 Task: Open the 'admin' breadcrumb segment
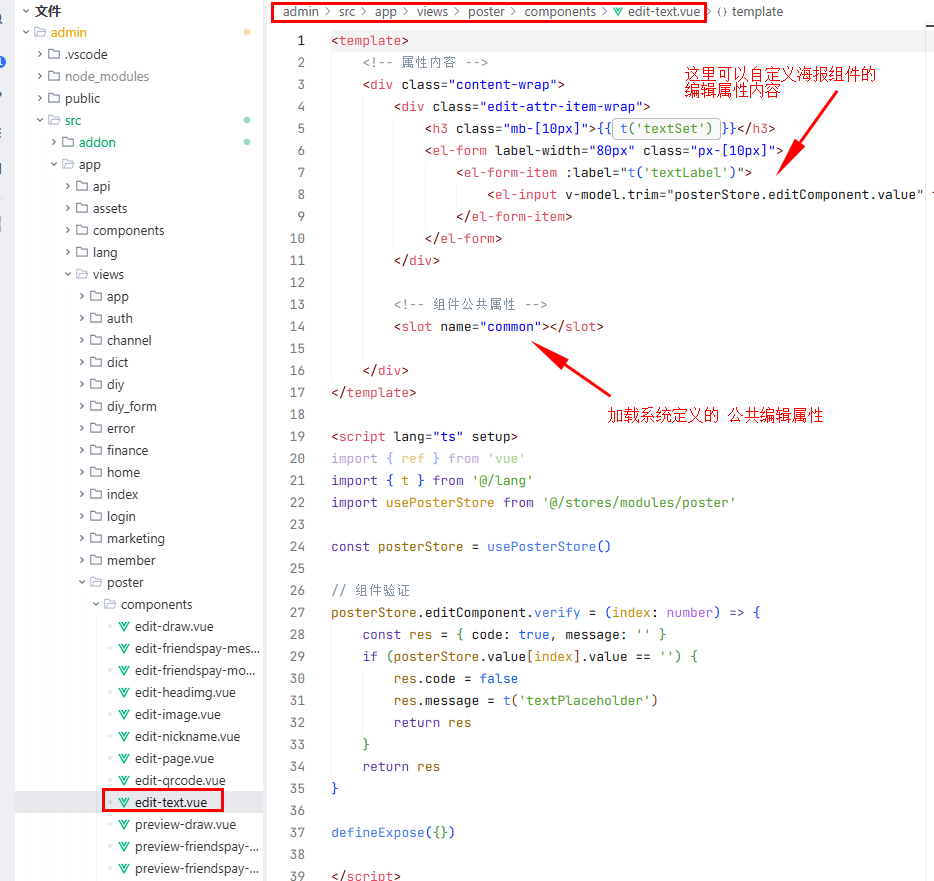301,12
